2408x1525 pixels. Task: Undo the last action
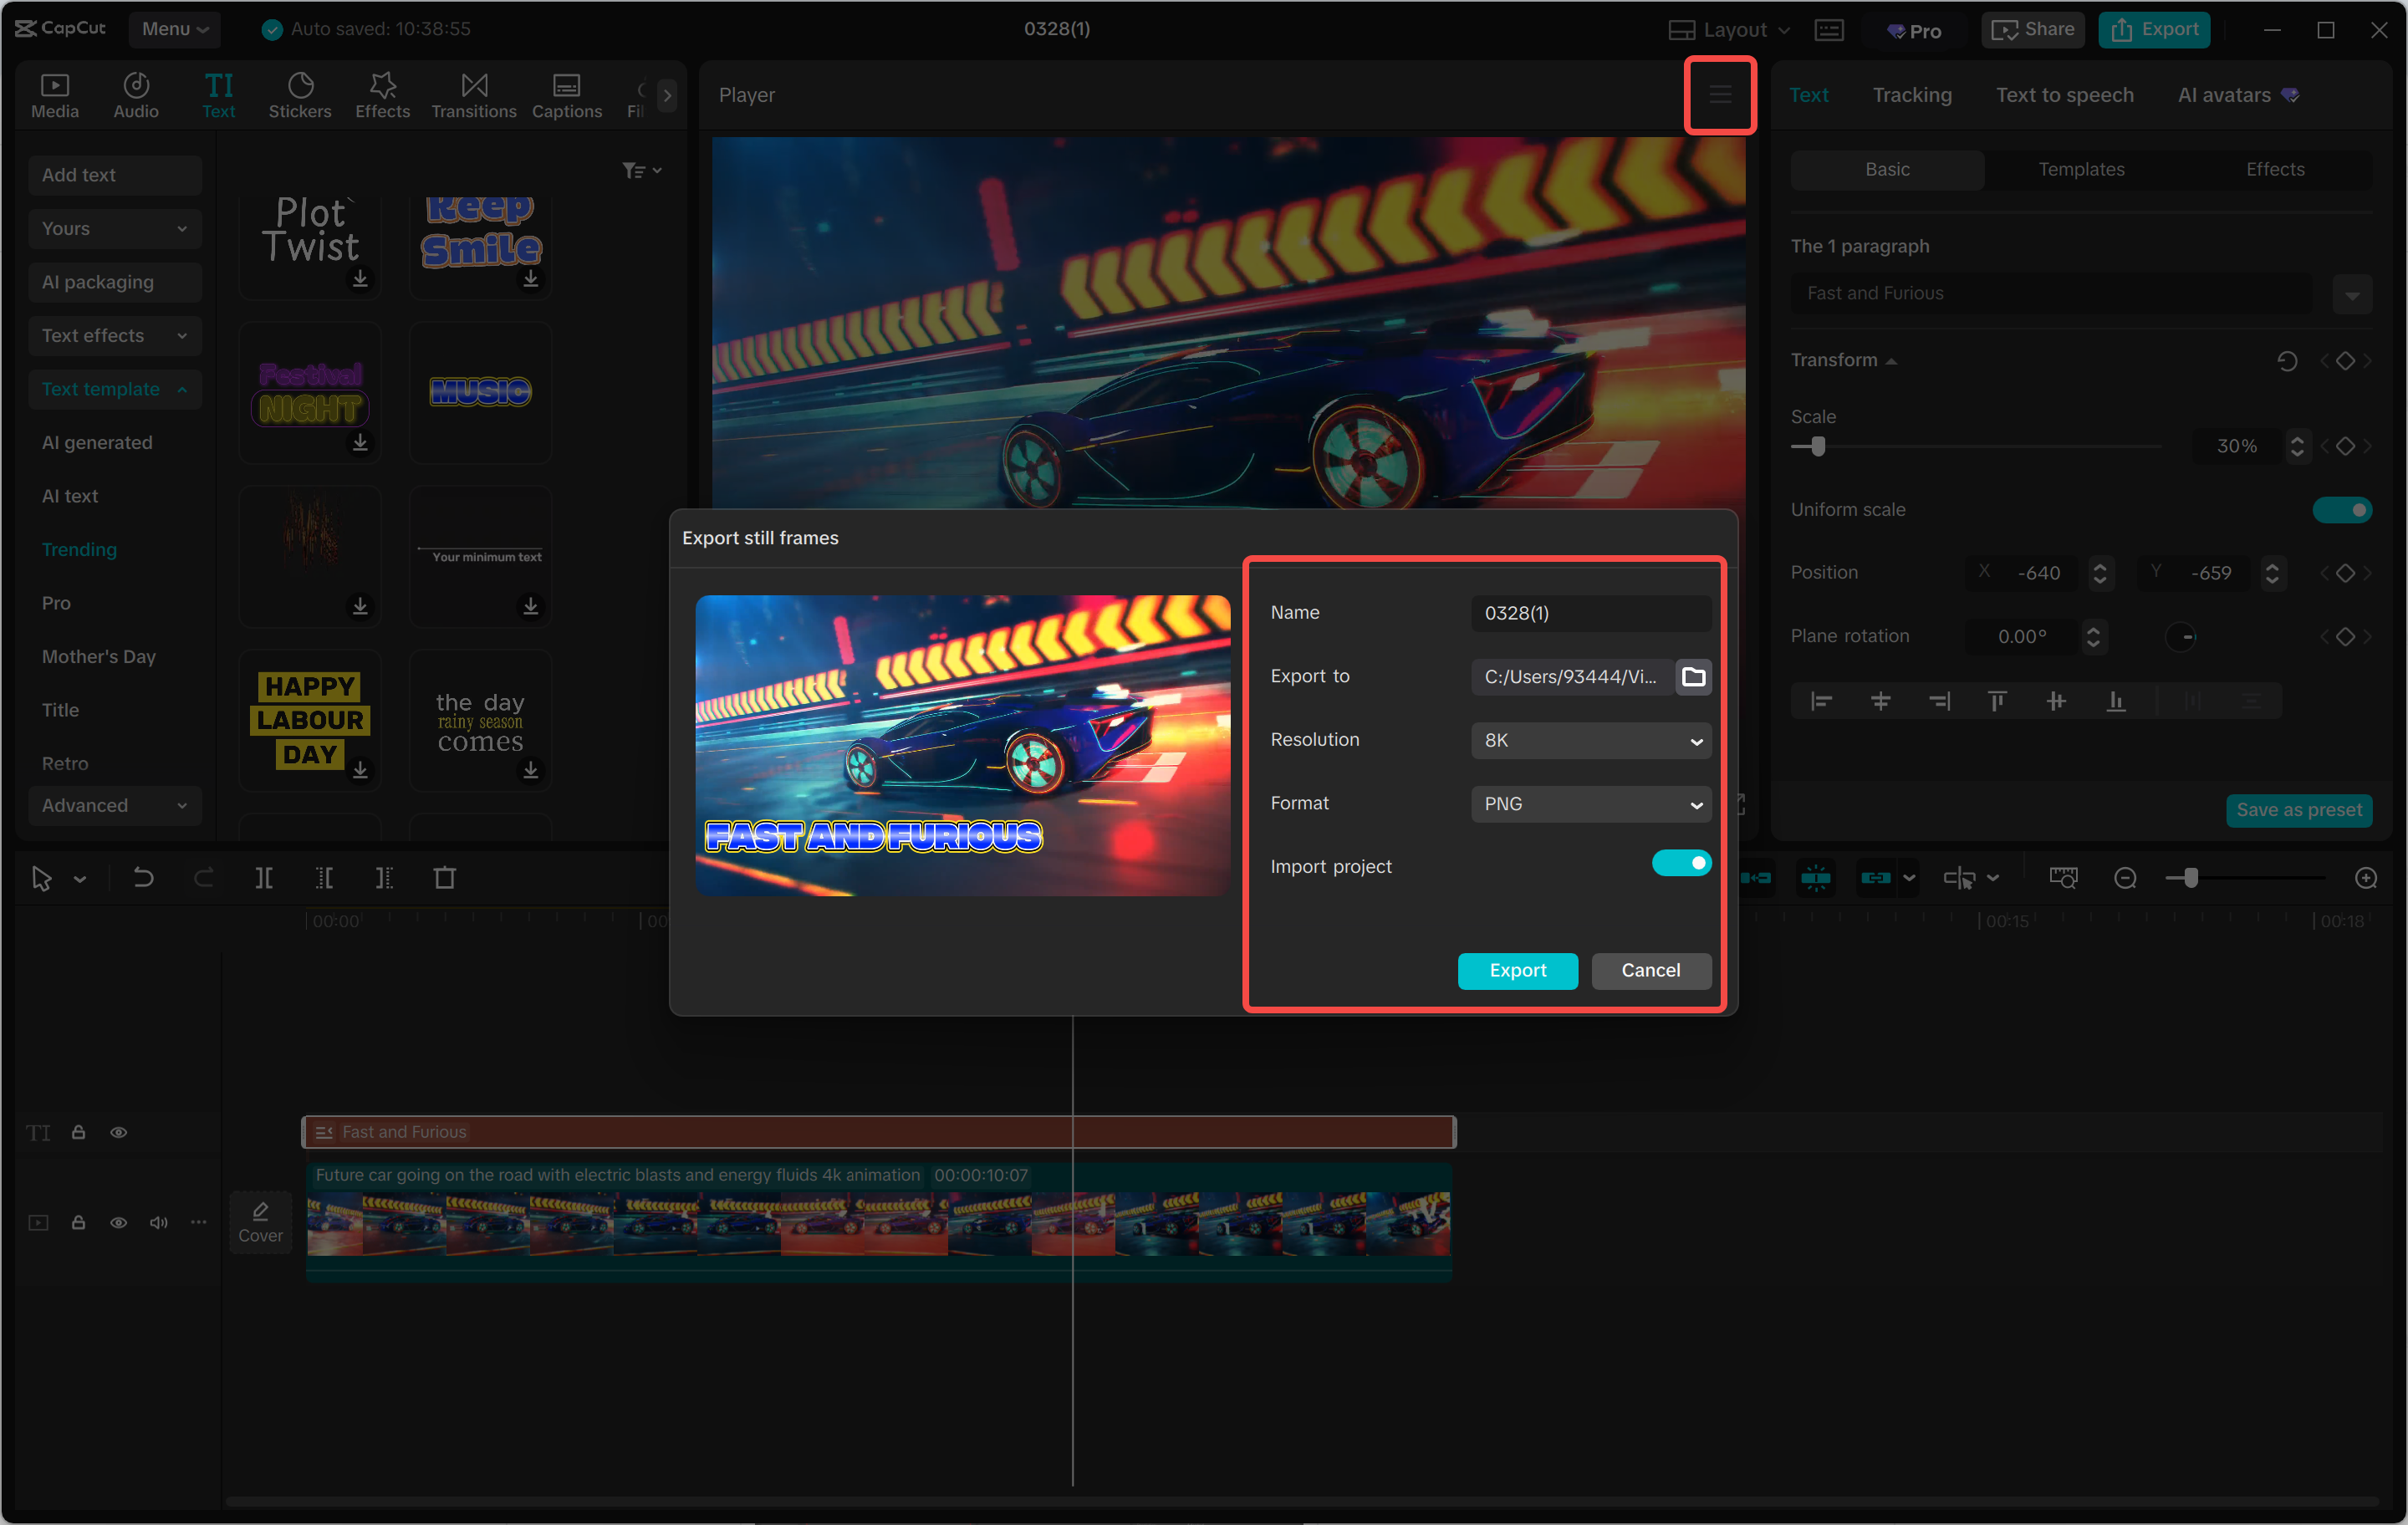coord(143,878)
